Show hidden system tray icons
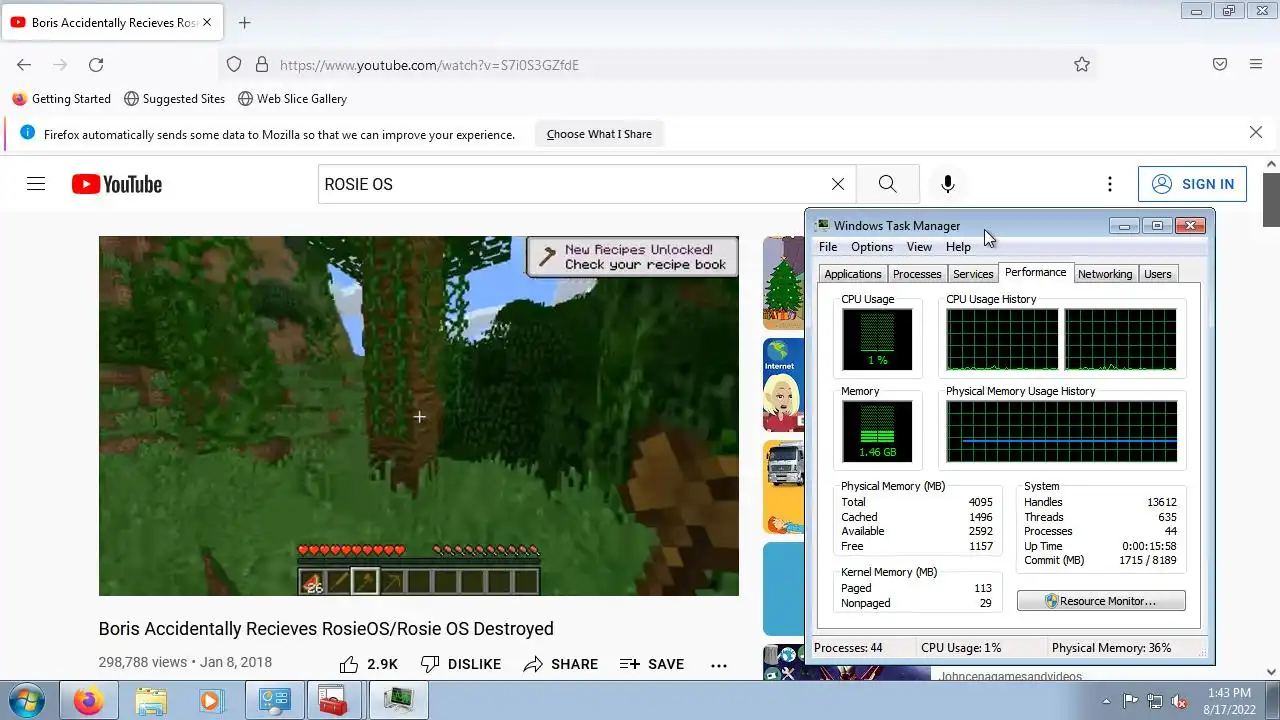The height and width of the screenshot is (720, 1280). click(1105, 701)
